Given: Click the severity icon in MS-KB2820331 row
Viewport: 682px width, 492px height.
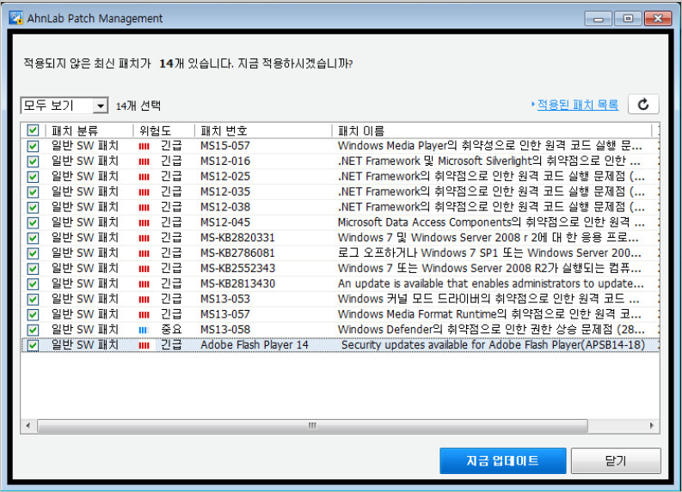Looking at the screenshot, I should pos(143,238).
